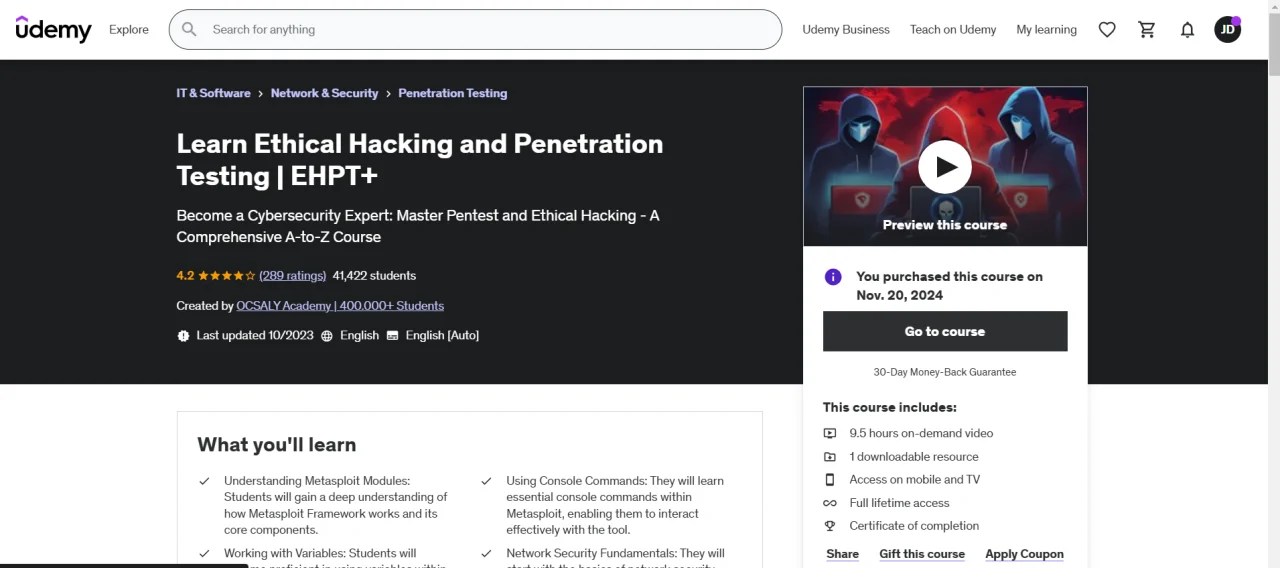1280x568 pixels.
Task: Click Full lifetime access text
Action: click(x=899, y=503)
